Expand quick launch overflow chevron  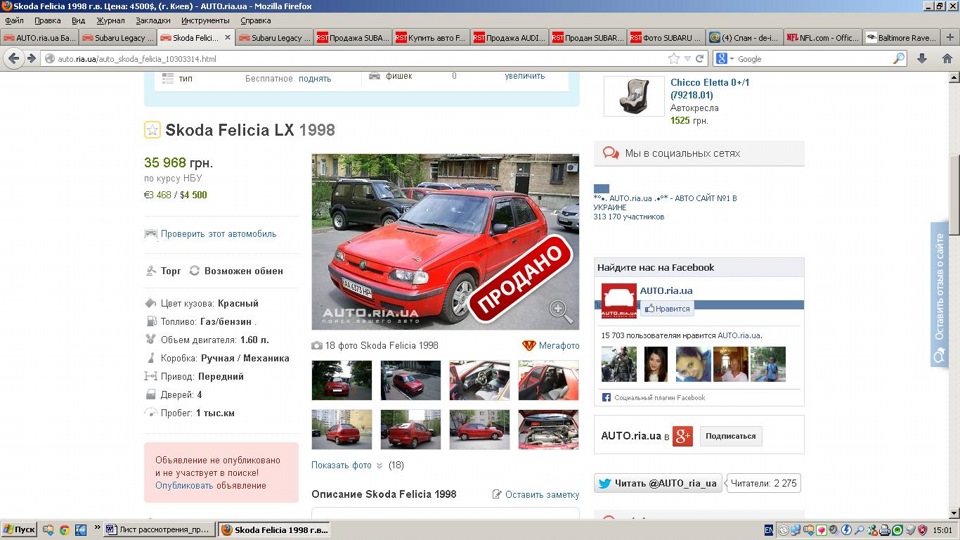[x=97, y=528]
